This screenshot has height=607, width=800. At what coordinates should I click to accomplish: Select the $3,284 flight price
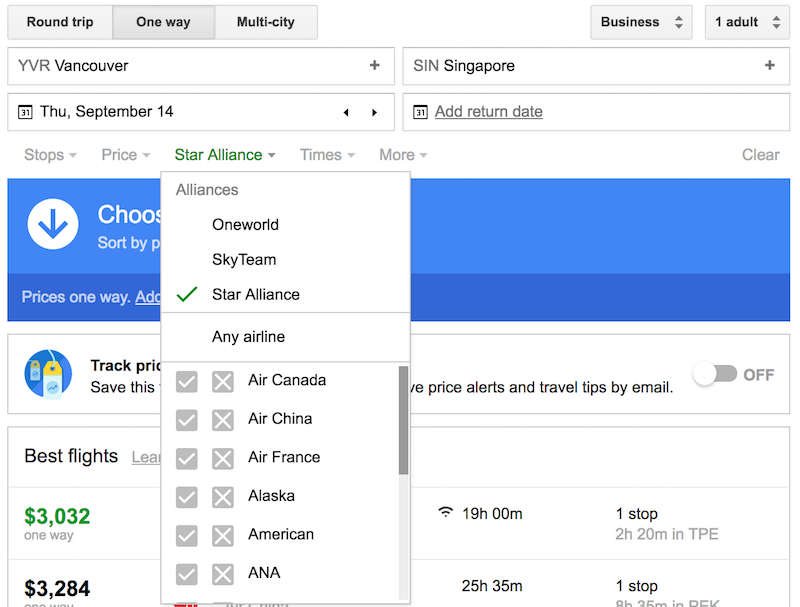coord(57,589)
